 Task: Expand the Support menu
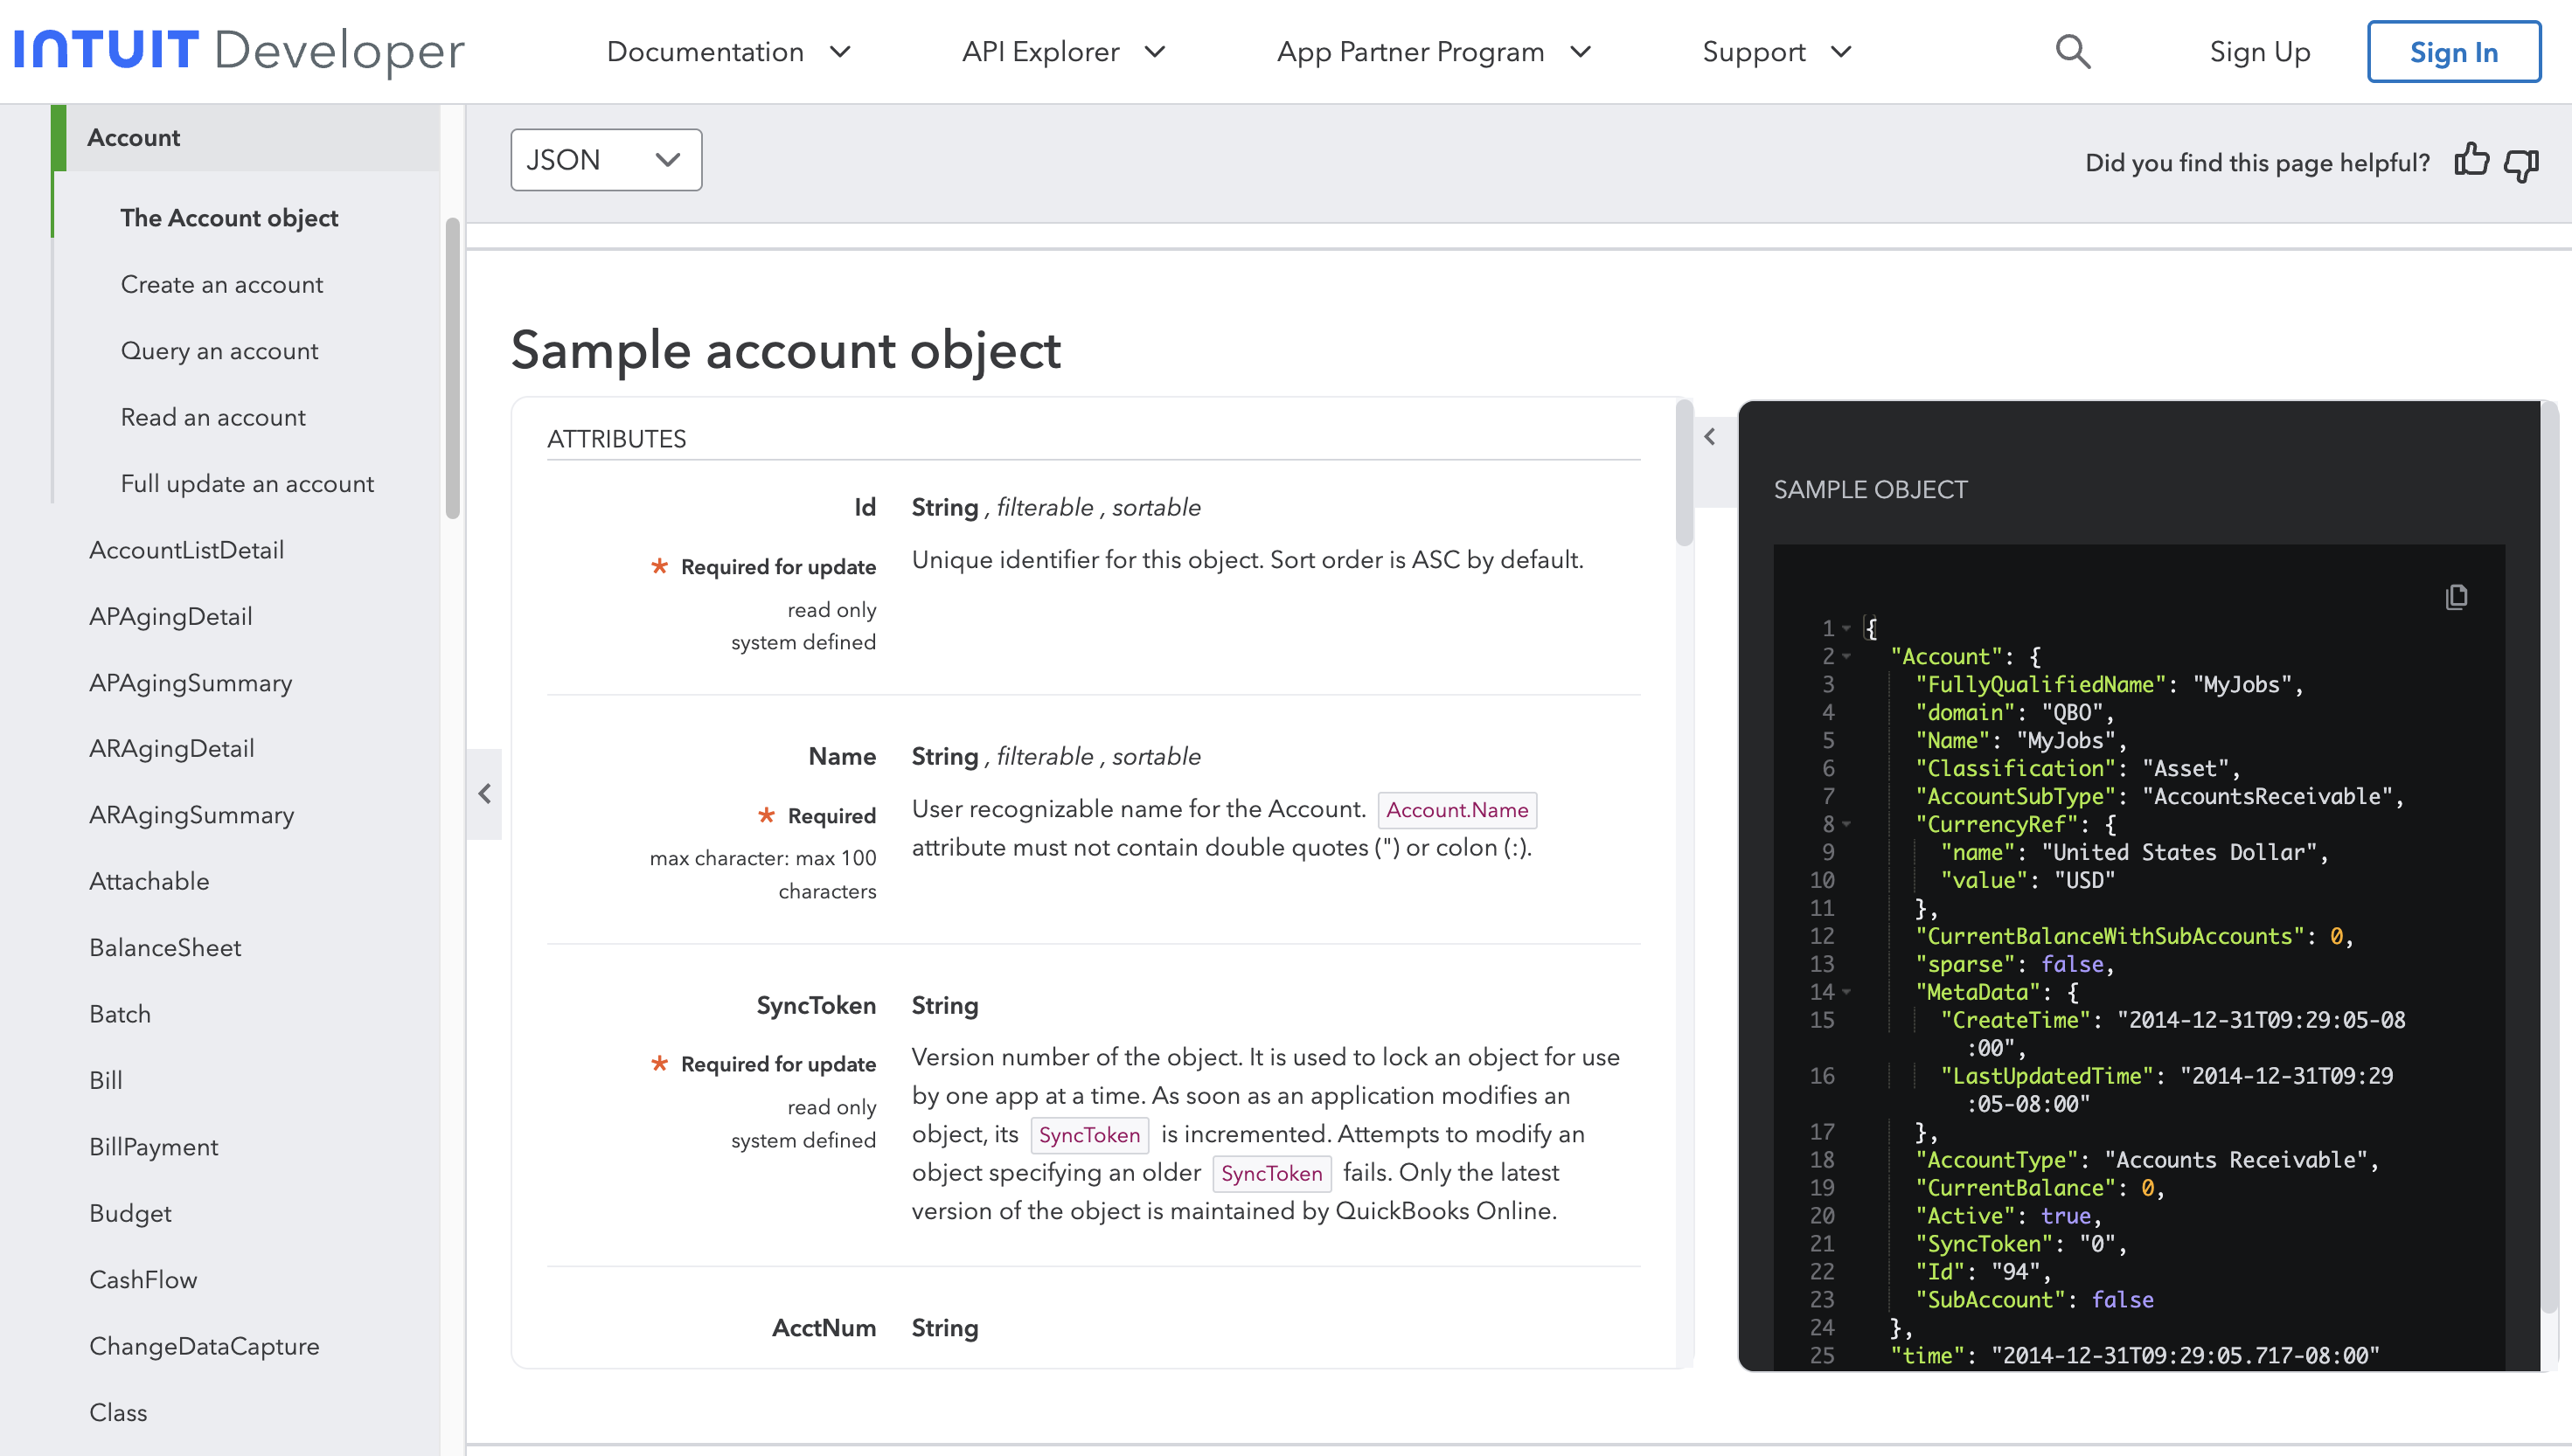pyautogui.click(x=1778, y=52)
